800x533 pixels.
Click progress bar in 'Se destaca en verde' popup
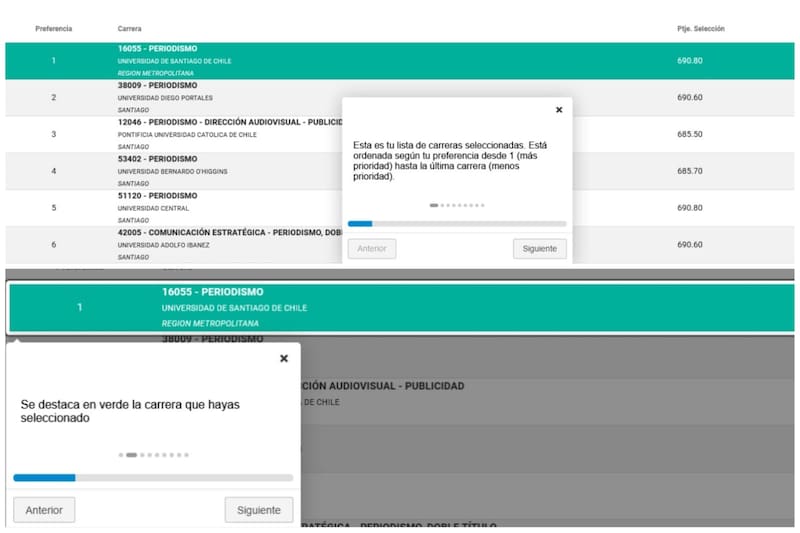coord(153,478)
